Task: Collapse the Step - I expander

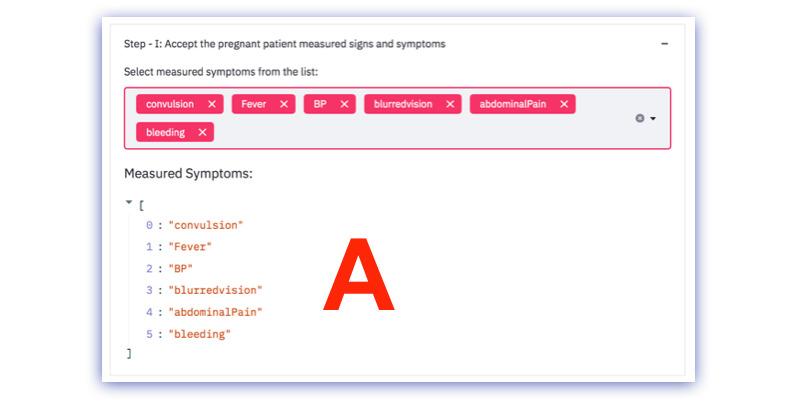Action: (x=665, y=44)
